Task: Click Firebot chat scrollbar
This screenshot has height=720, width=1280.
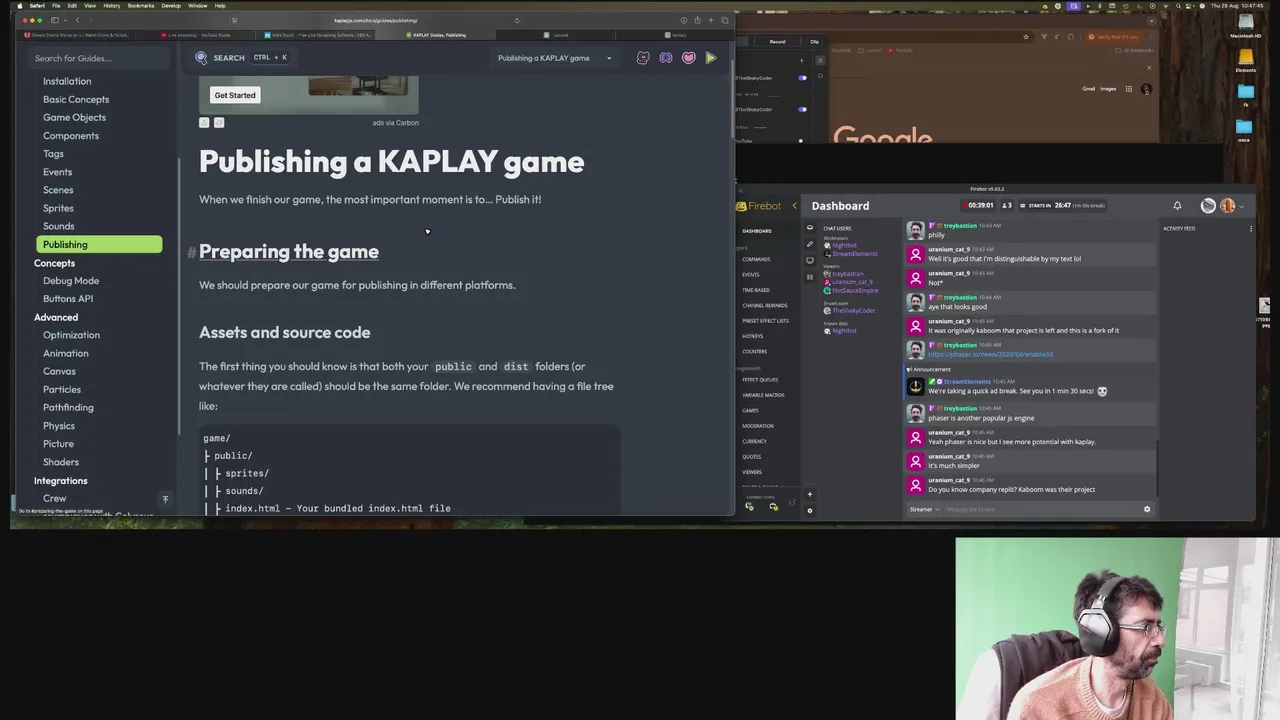Action: pos(1157,469)
